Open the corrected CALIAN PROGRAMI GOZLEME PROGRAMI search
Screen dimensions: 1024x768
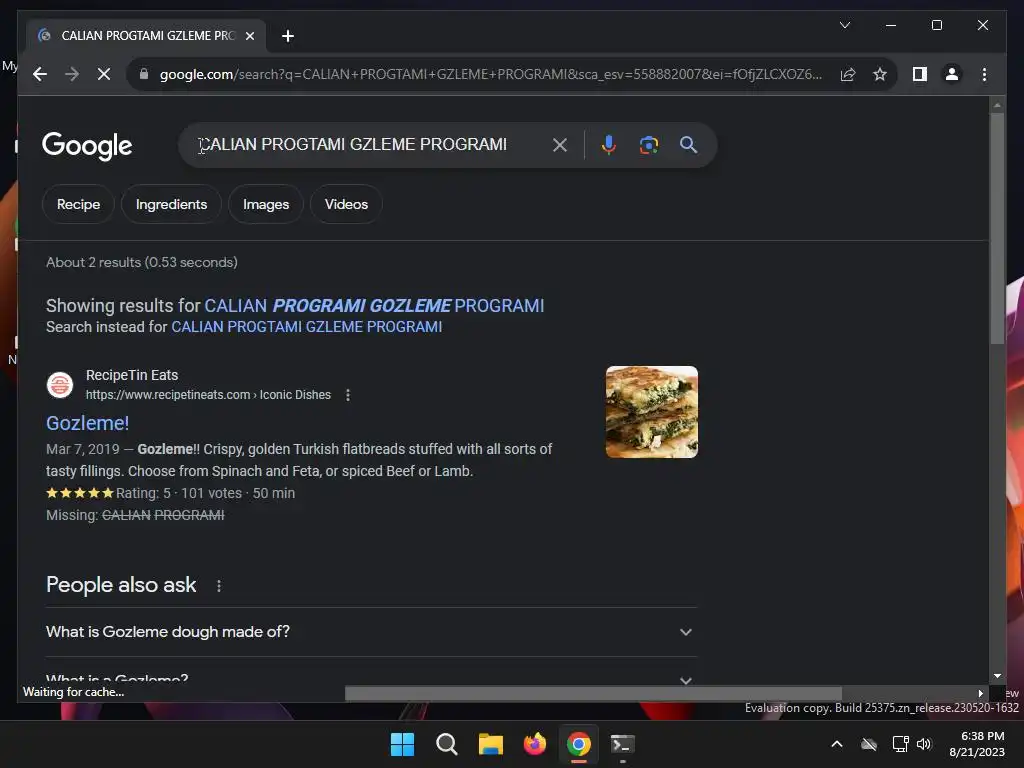tap(374, 306)
